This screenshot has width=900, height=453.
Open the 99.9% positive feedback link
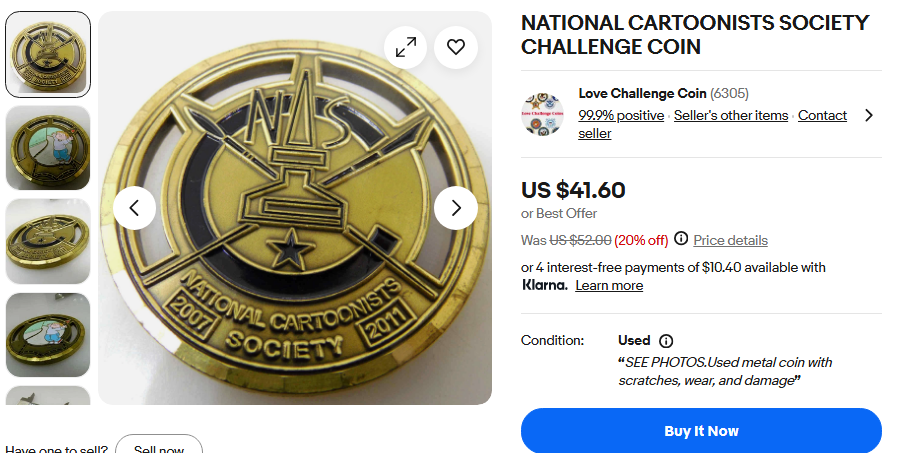621,116
